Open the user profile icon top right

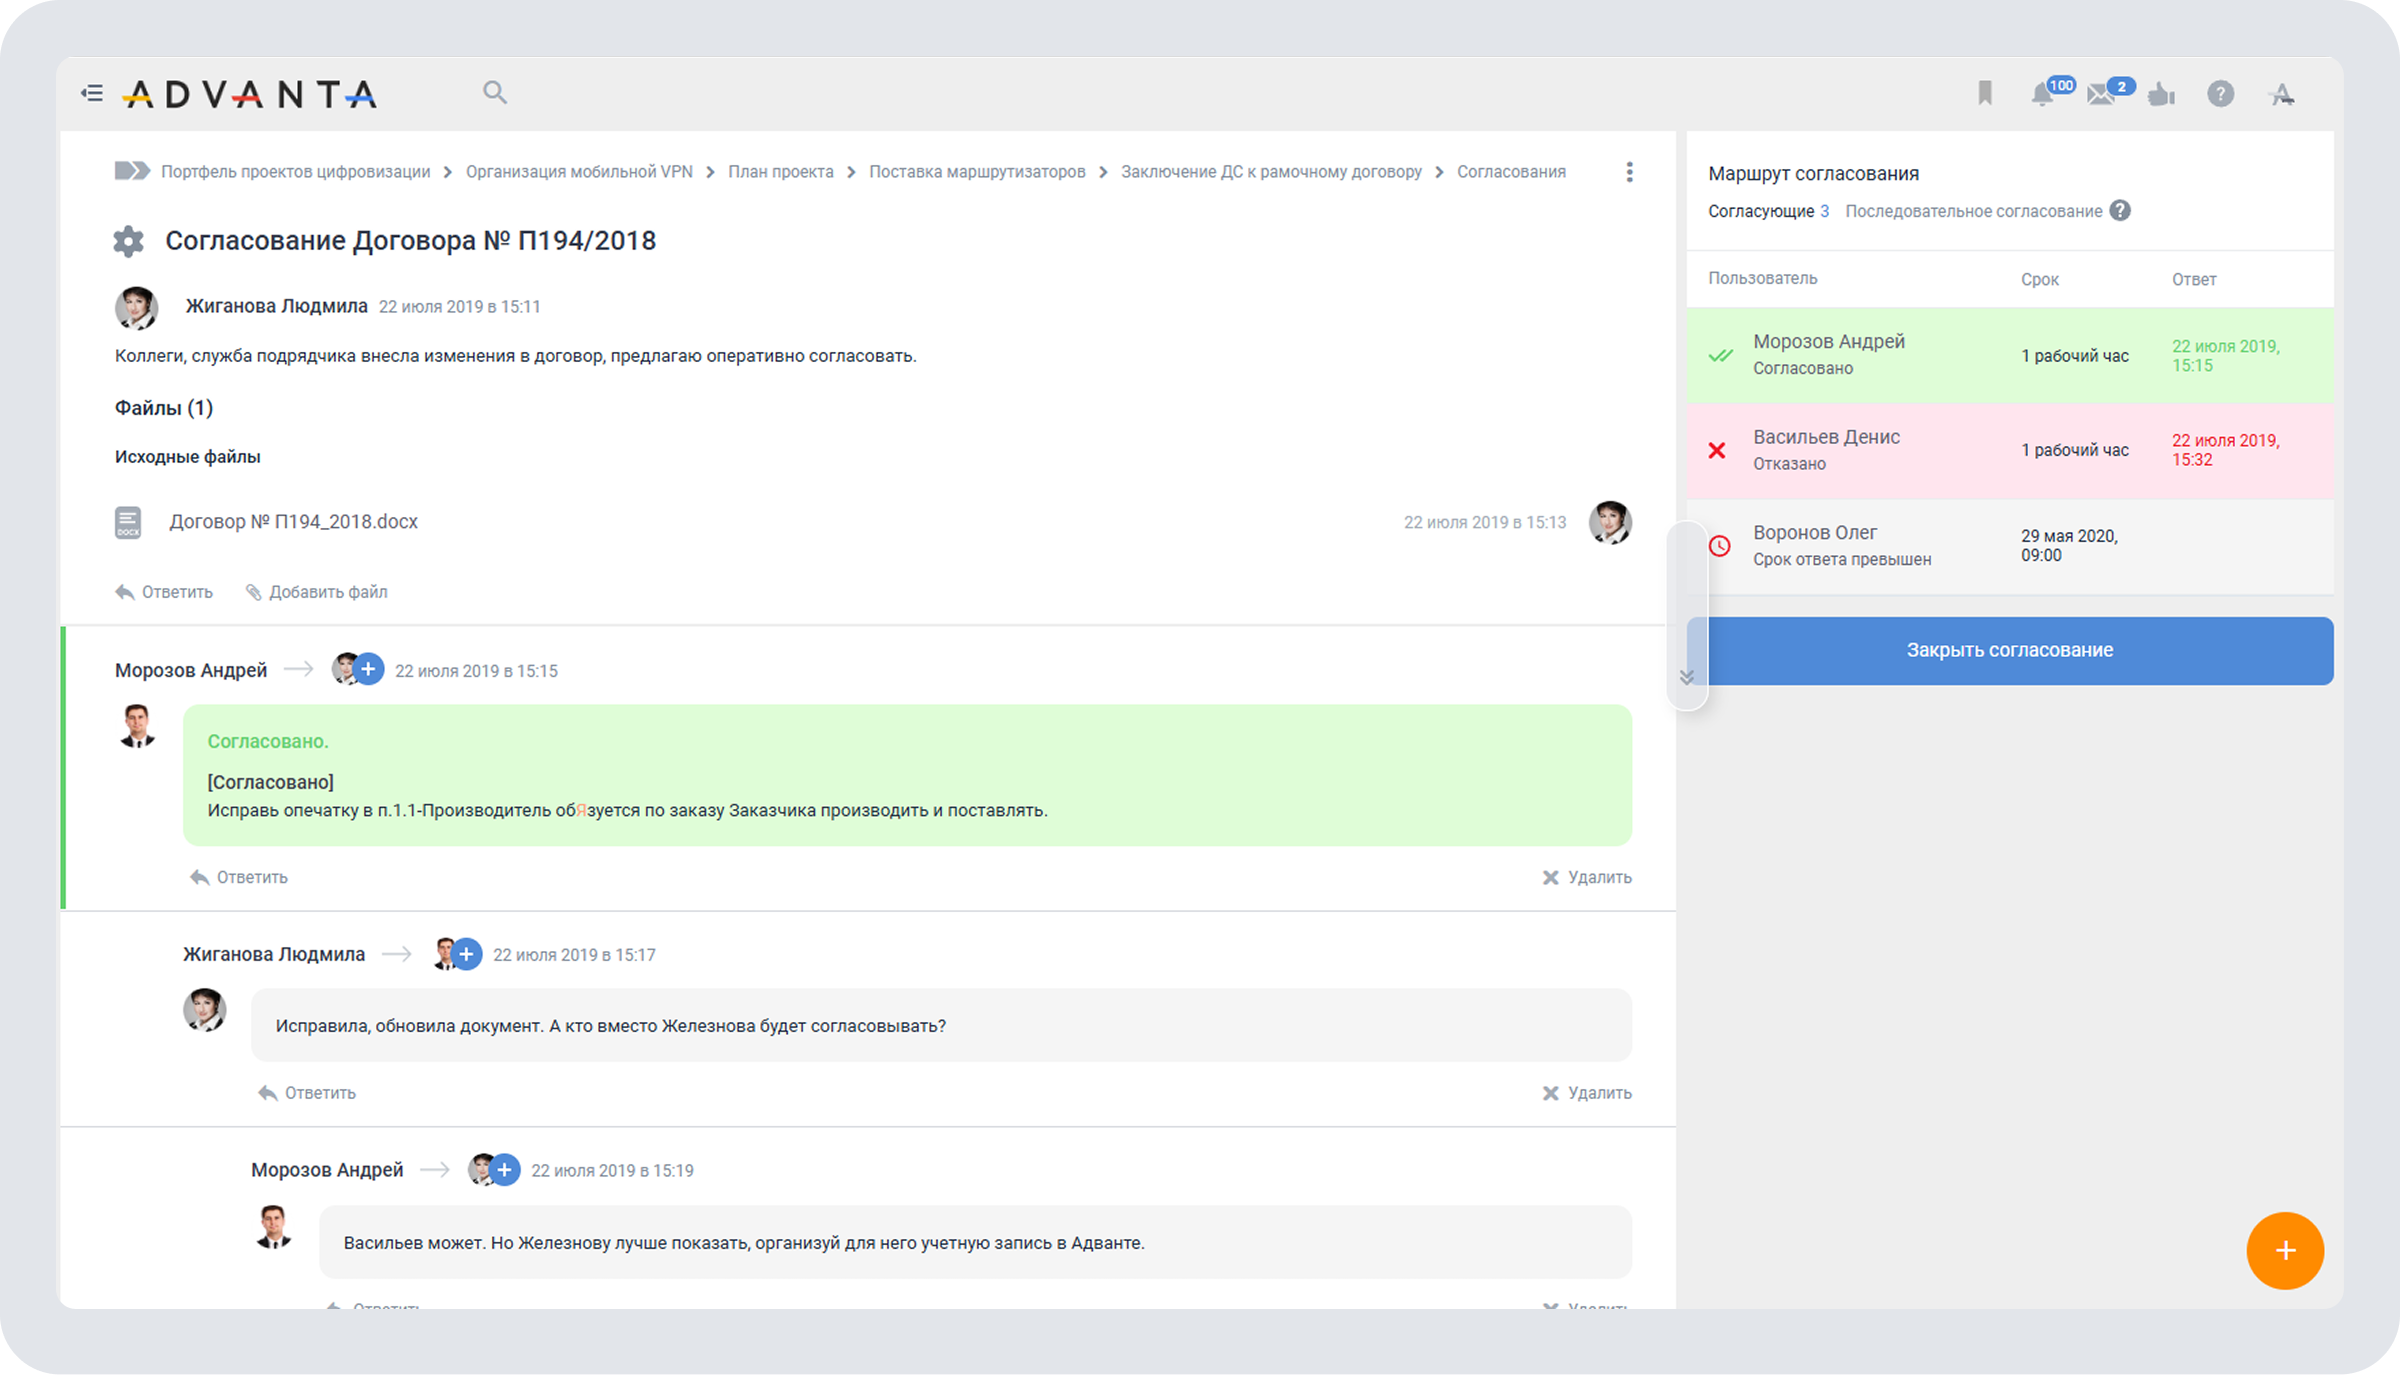pos(2282,95)
